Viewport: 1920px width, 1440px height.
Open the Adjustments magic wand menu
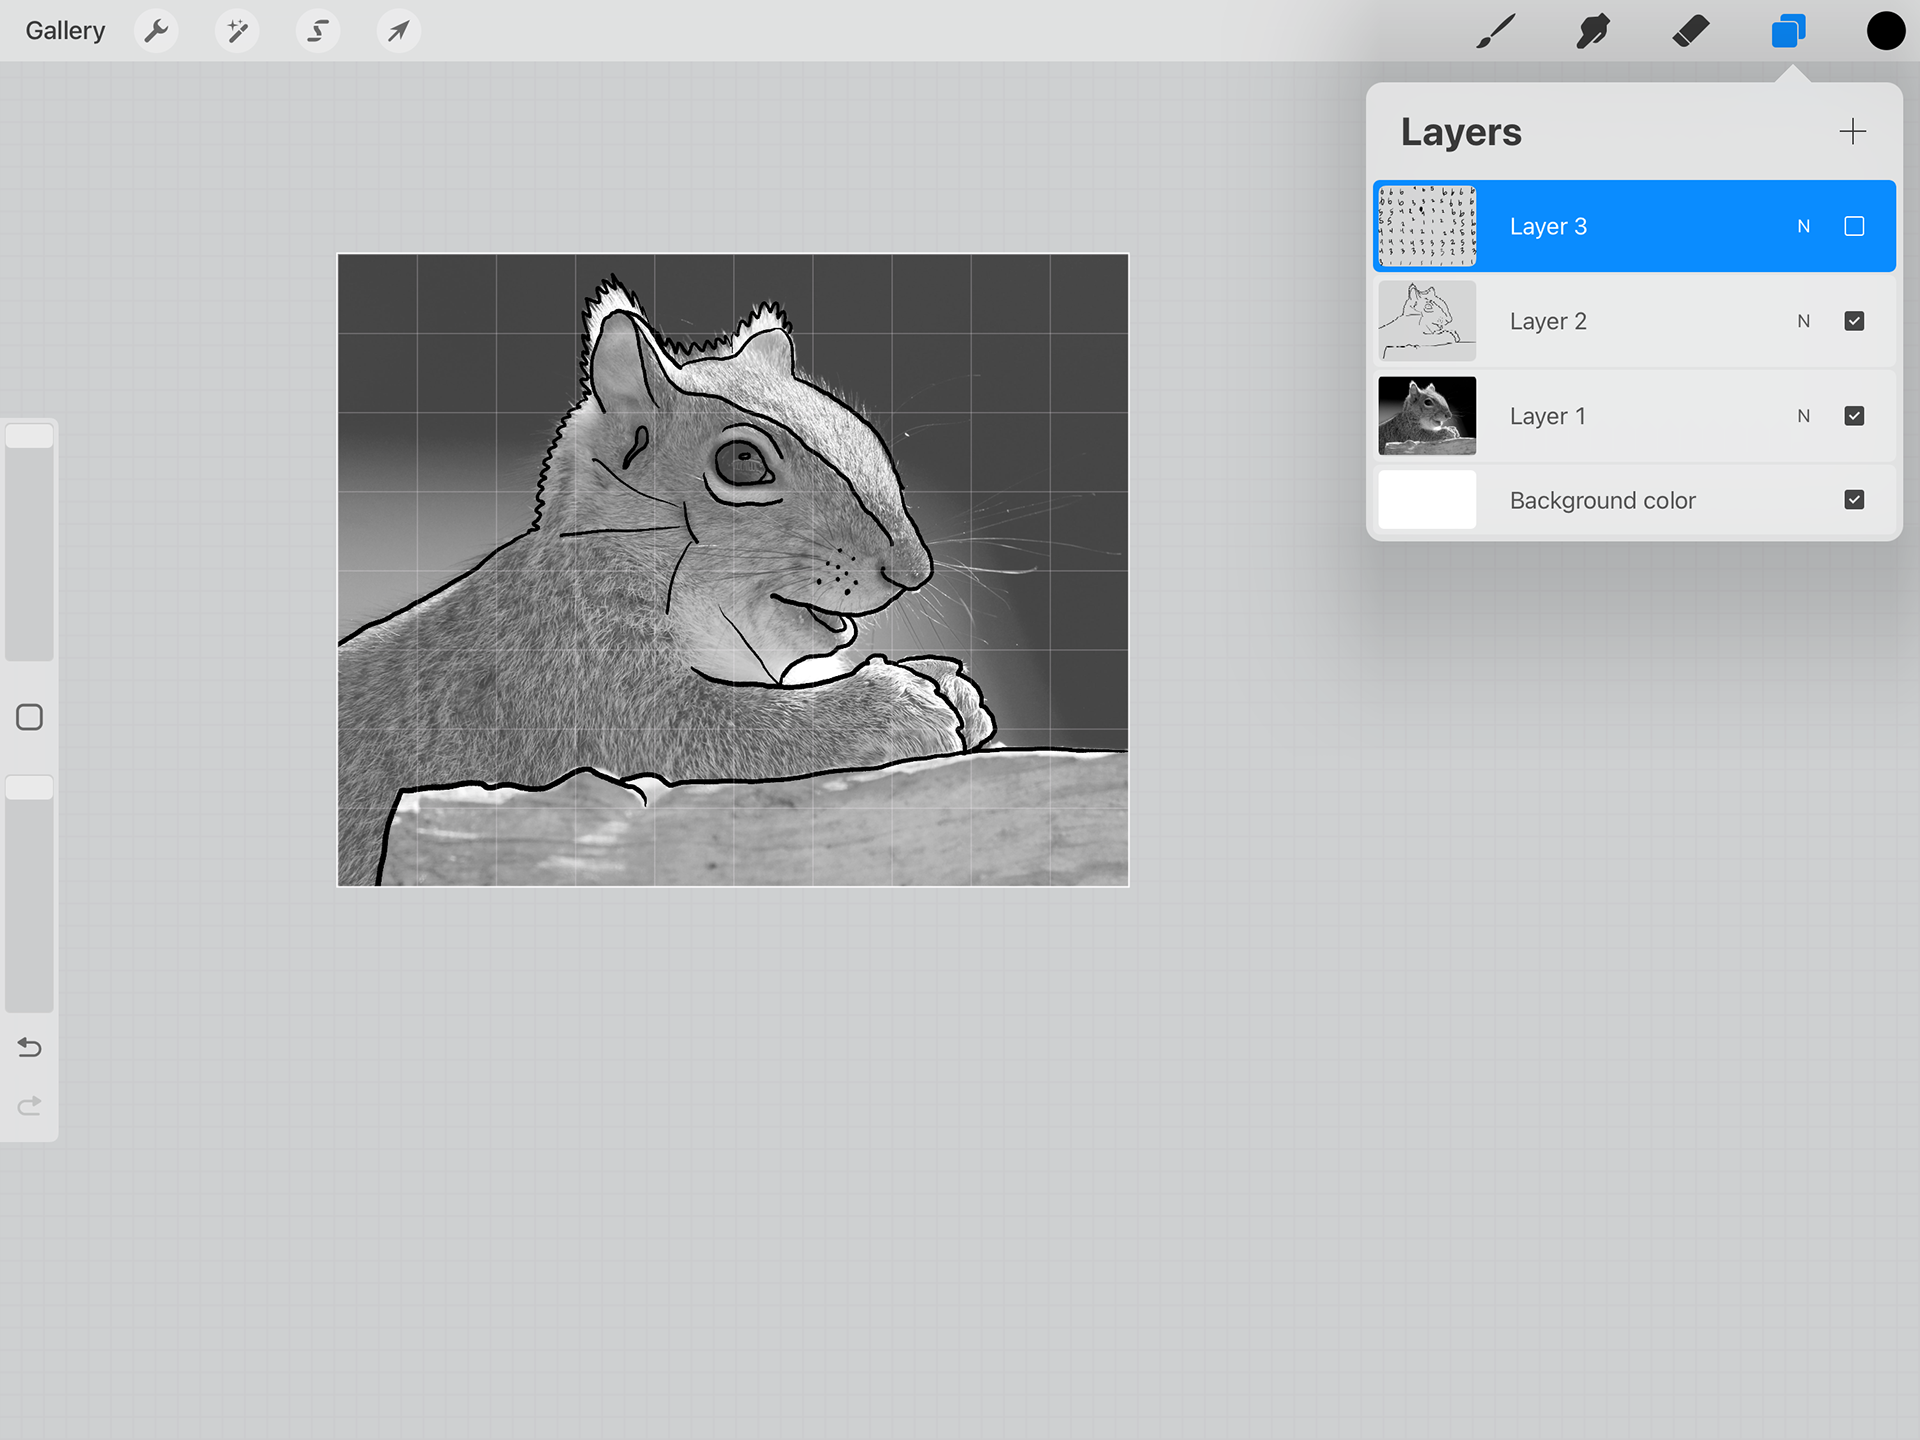tap(237, 31)
